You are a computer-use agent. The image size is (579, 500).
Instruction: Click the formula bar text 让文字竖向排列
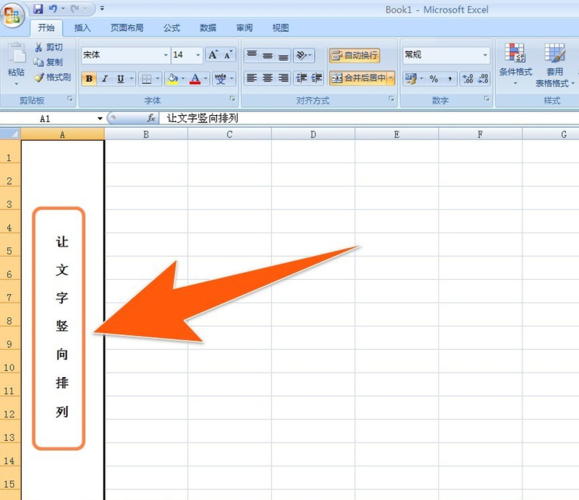(x=202, y=118)
